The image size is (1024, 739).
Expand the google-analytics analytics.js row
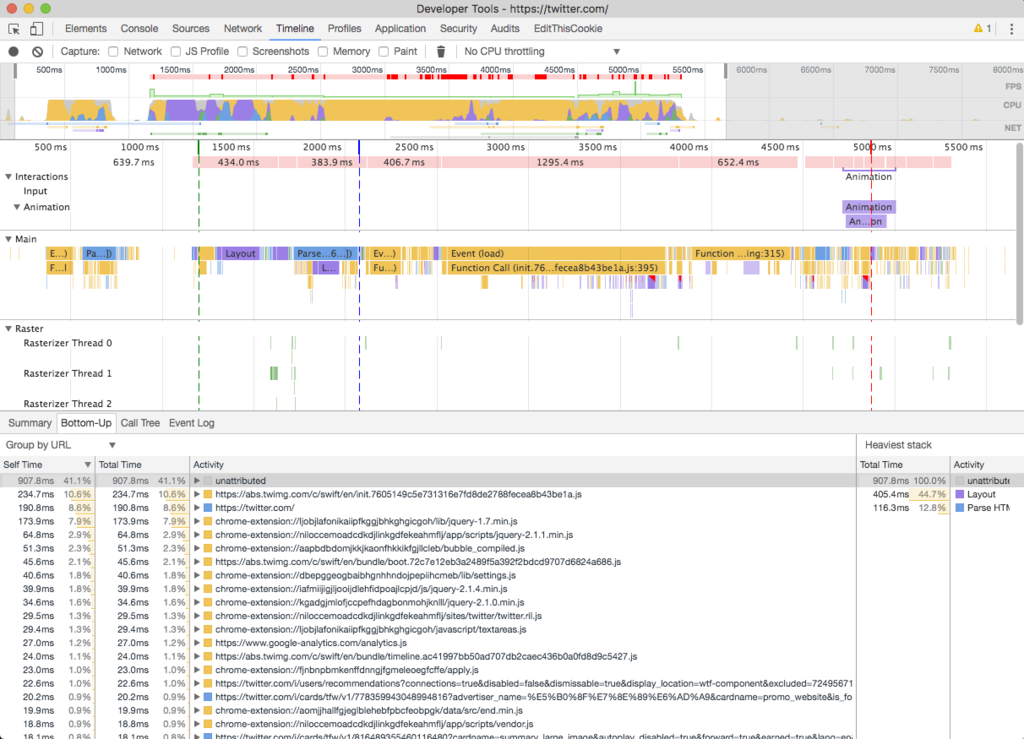click(197, 643)
